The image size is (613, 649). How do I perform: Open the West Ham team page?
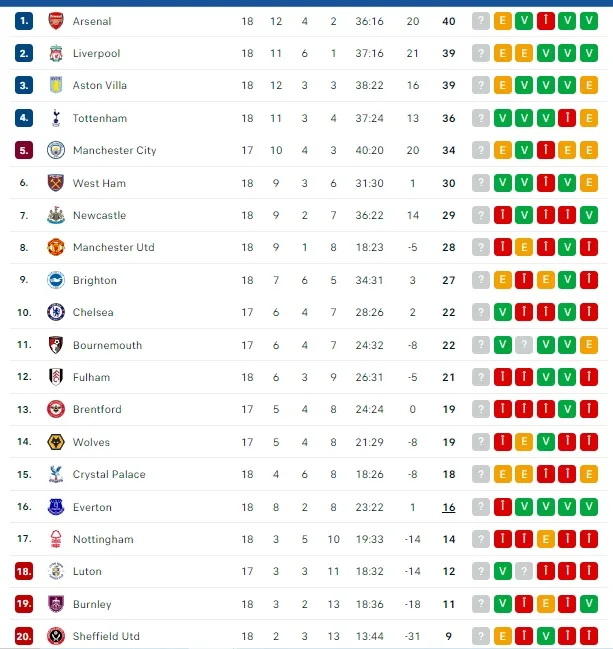99,183
